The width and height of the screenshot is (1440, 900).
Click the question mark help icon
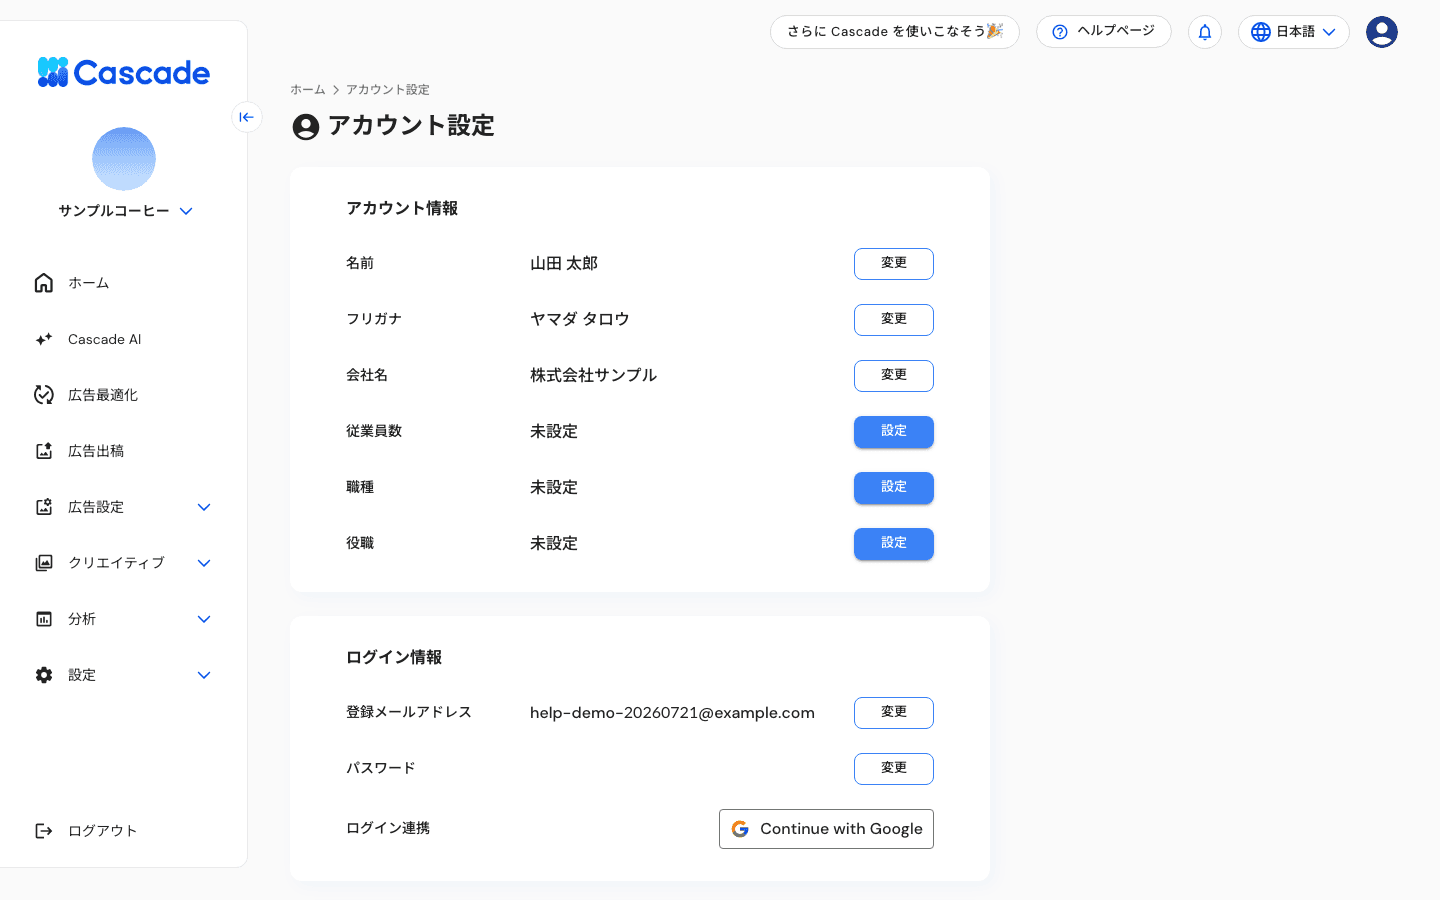click(x=1060, y=32)
